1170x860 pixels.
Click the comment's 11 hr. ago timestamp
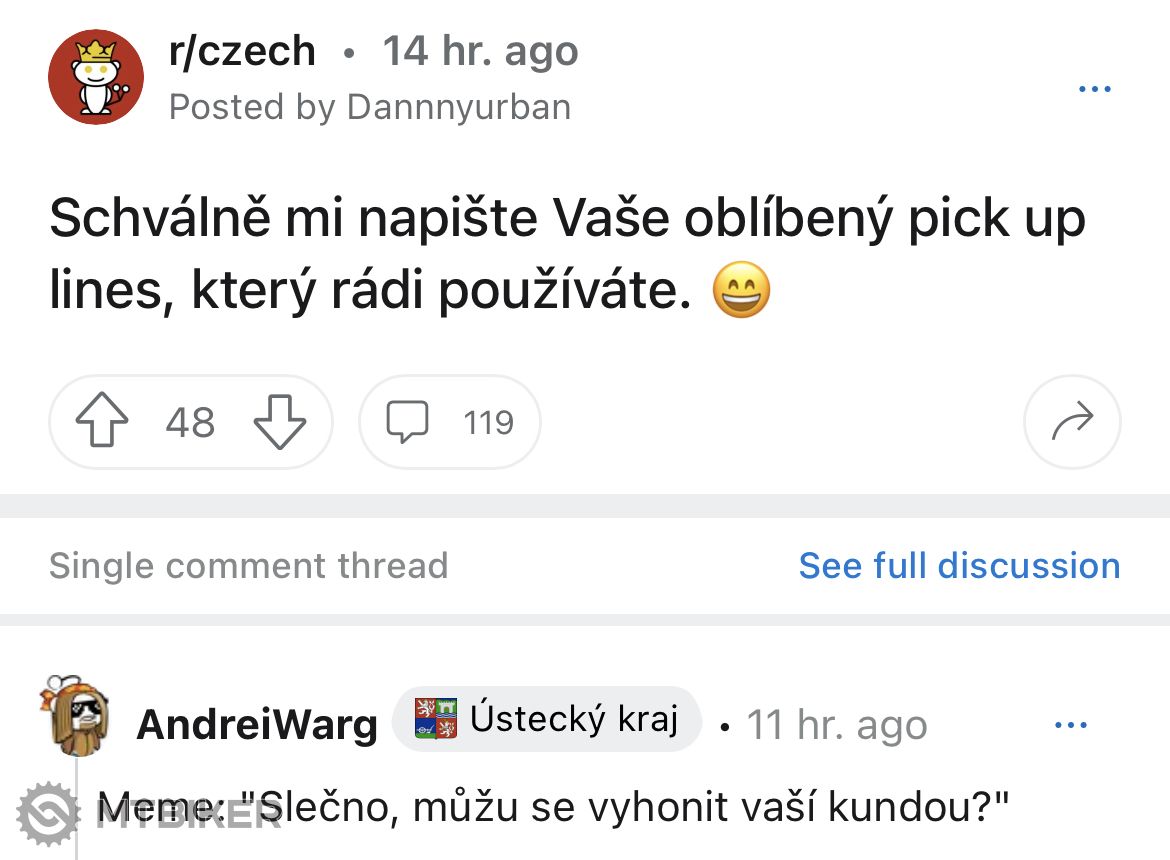837,725
